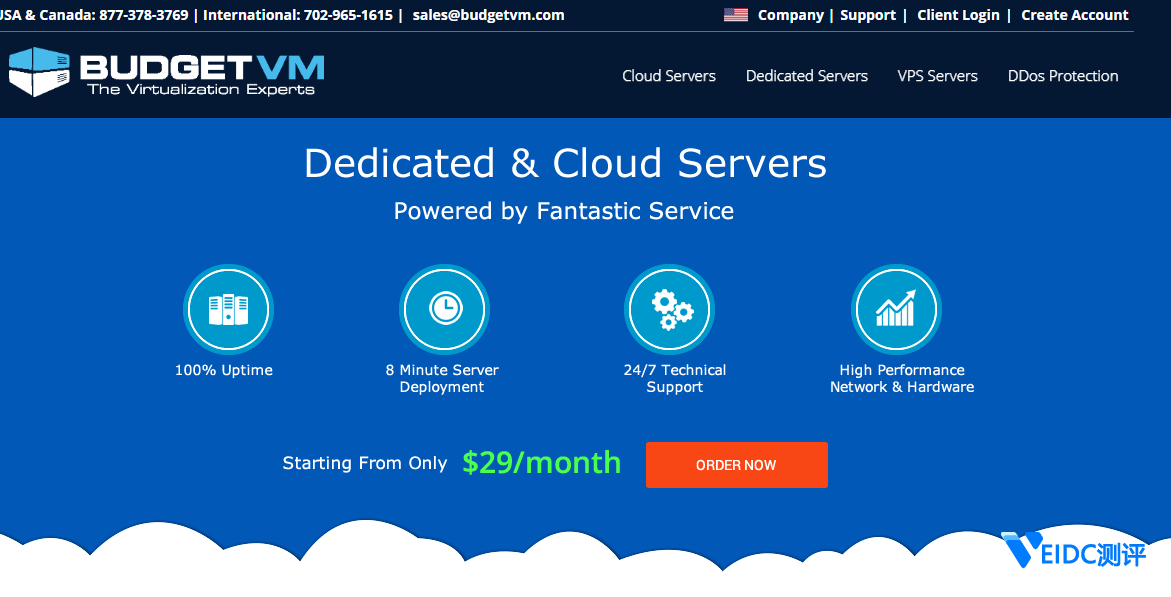Image resolution: width=1171 pixels, height=597 pixels.
Task: Click the 24/7 Technical Support gears icon
Action: [x=670, y=309]
